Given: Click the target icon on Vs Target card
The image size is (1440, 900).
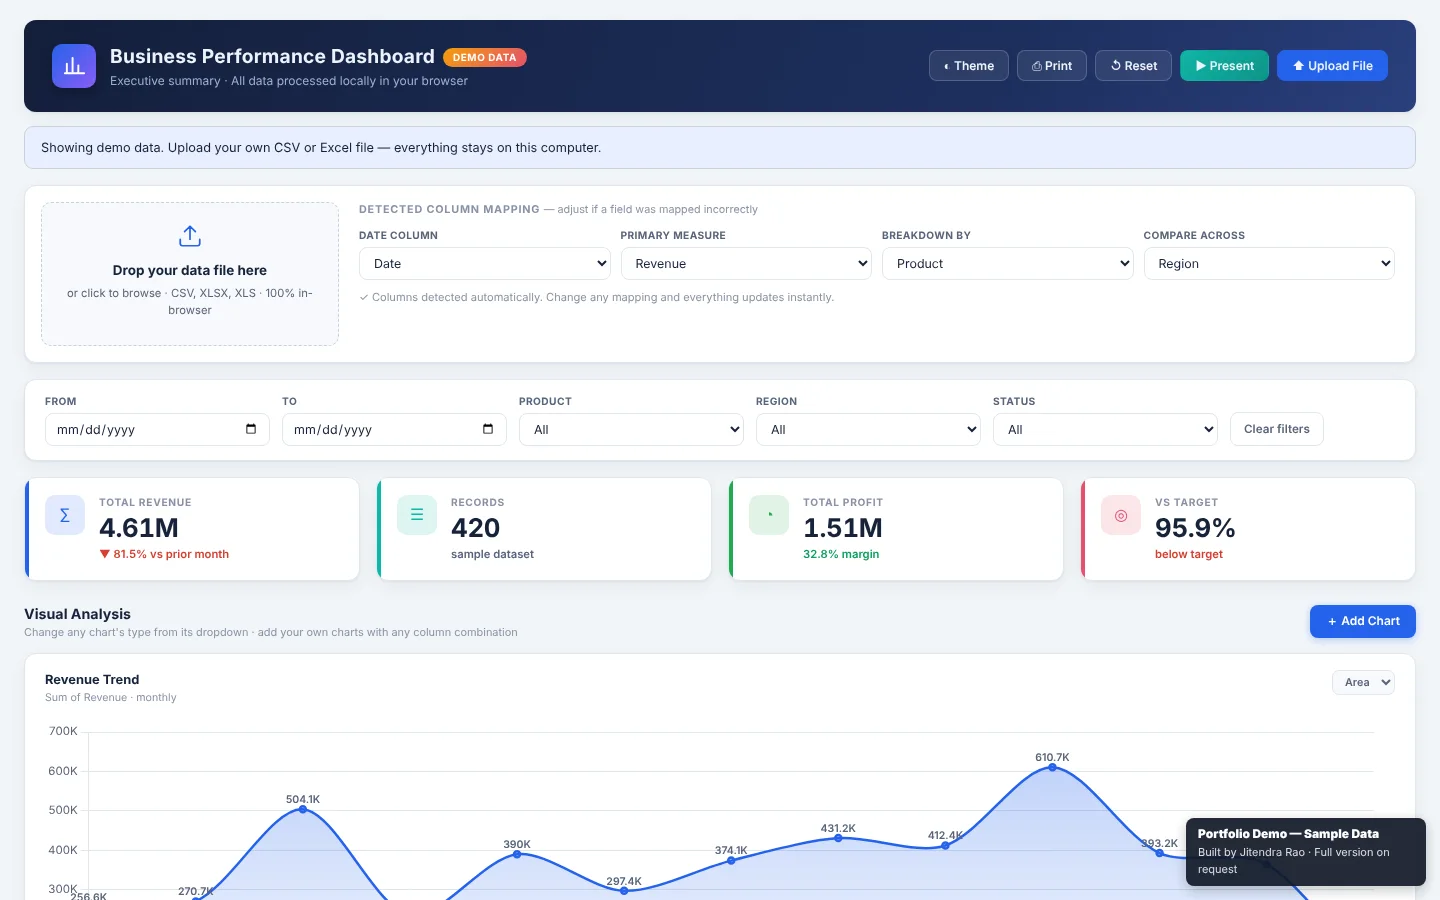Looking at the screenshot, I should 1121,515.
